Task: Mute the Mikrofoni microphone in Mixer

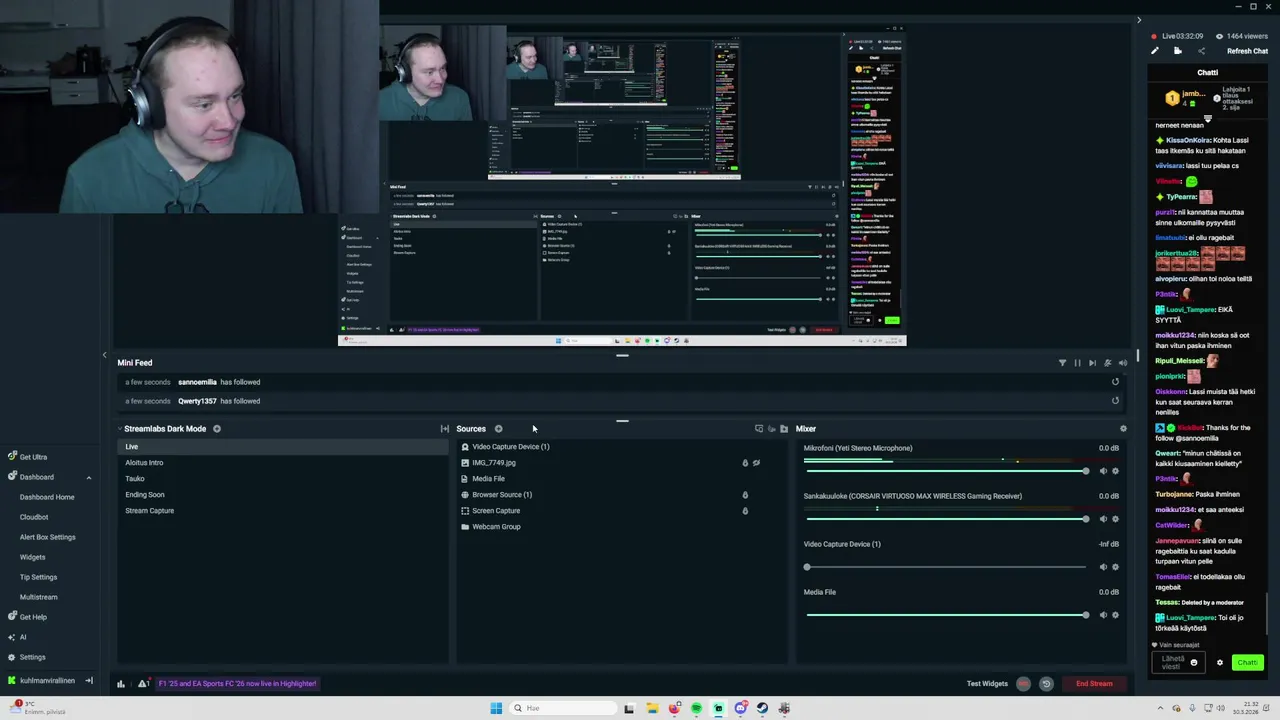Action: 1103,471
